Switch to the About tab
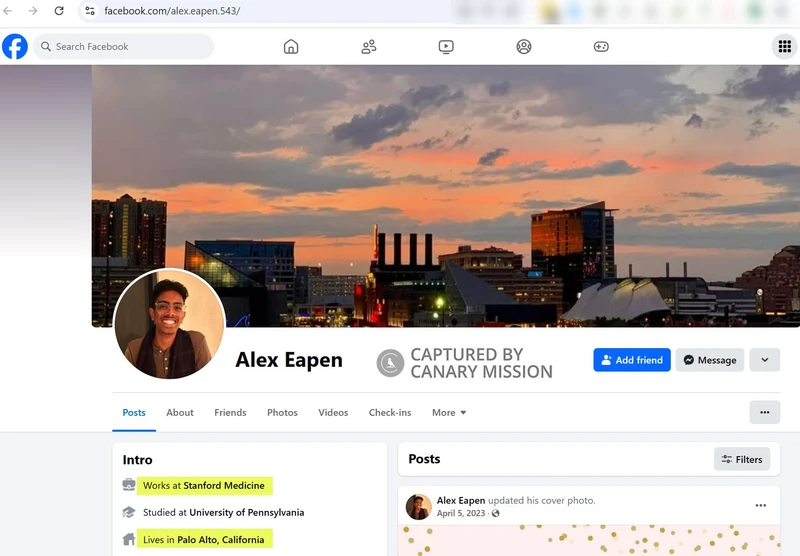Screen dimensions: 800x556 180,412
